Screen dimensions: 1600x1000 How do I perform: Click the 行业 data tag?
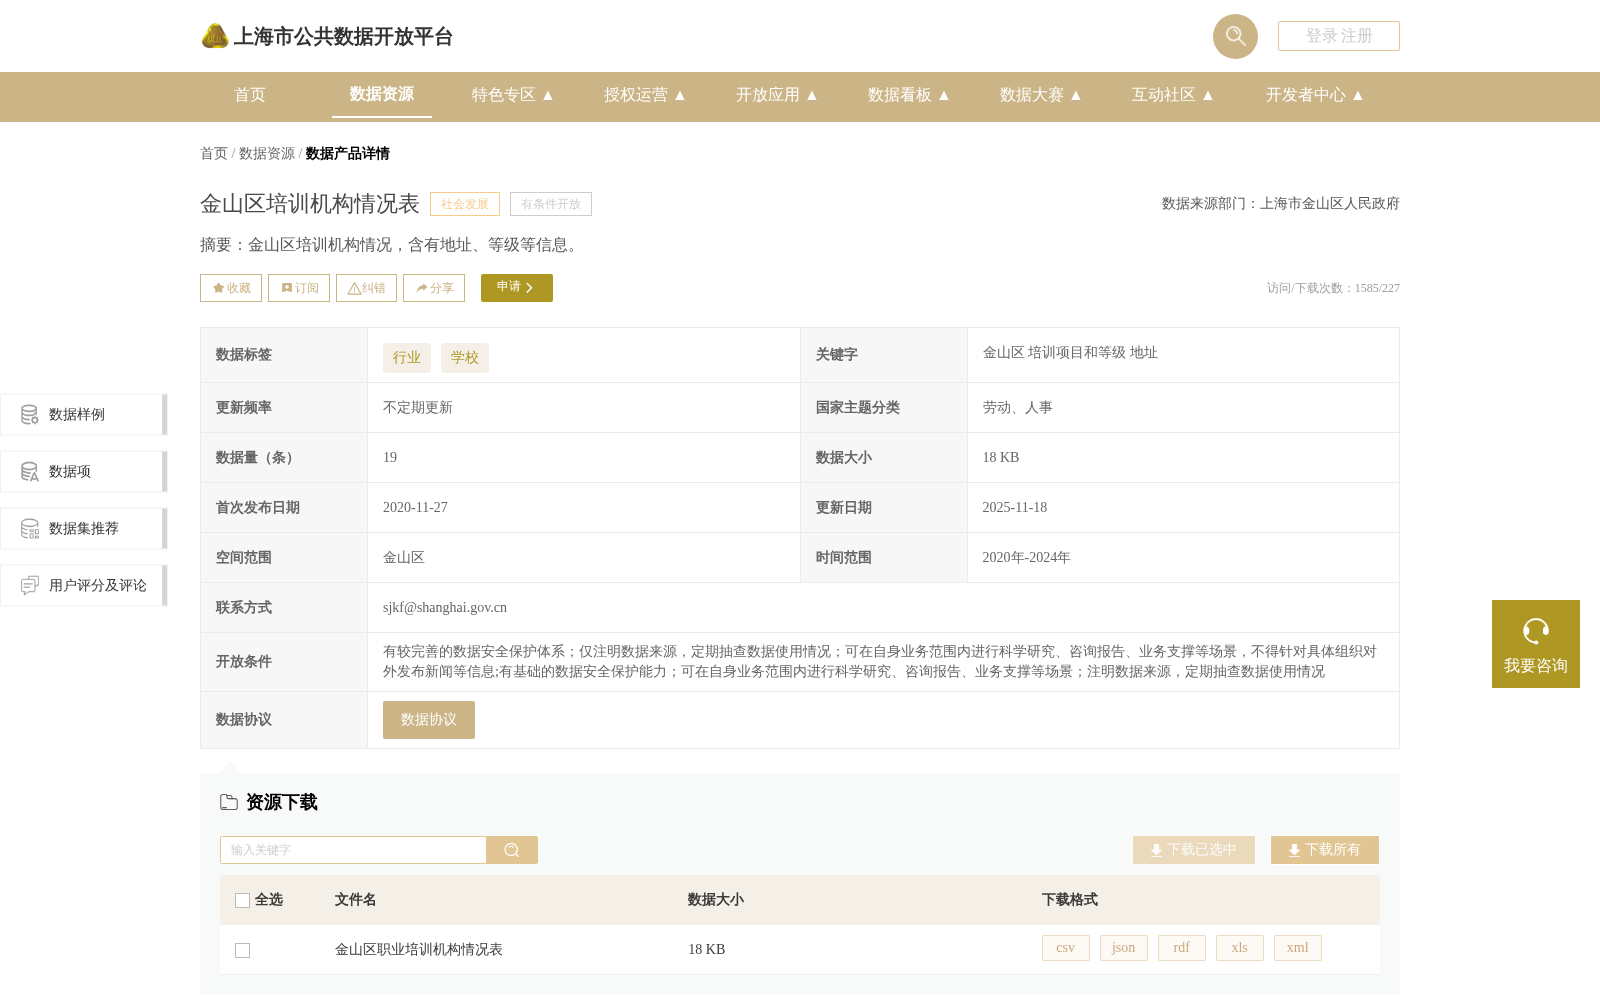point(407,358)
